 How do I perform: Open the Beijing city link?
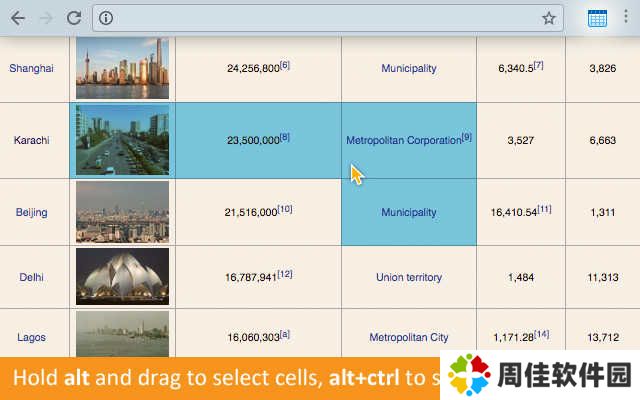pos(31,212)
